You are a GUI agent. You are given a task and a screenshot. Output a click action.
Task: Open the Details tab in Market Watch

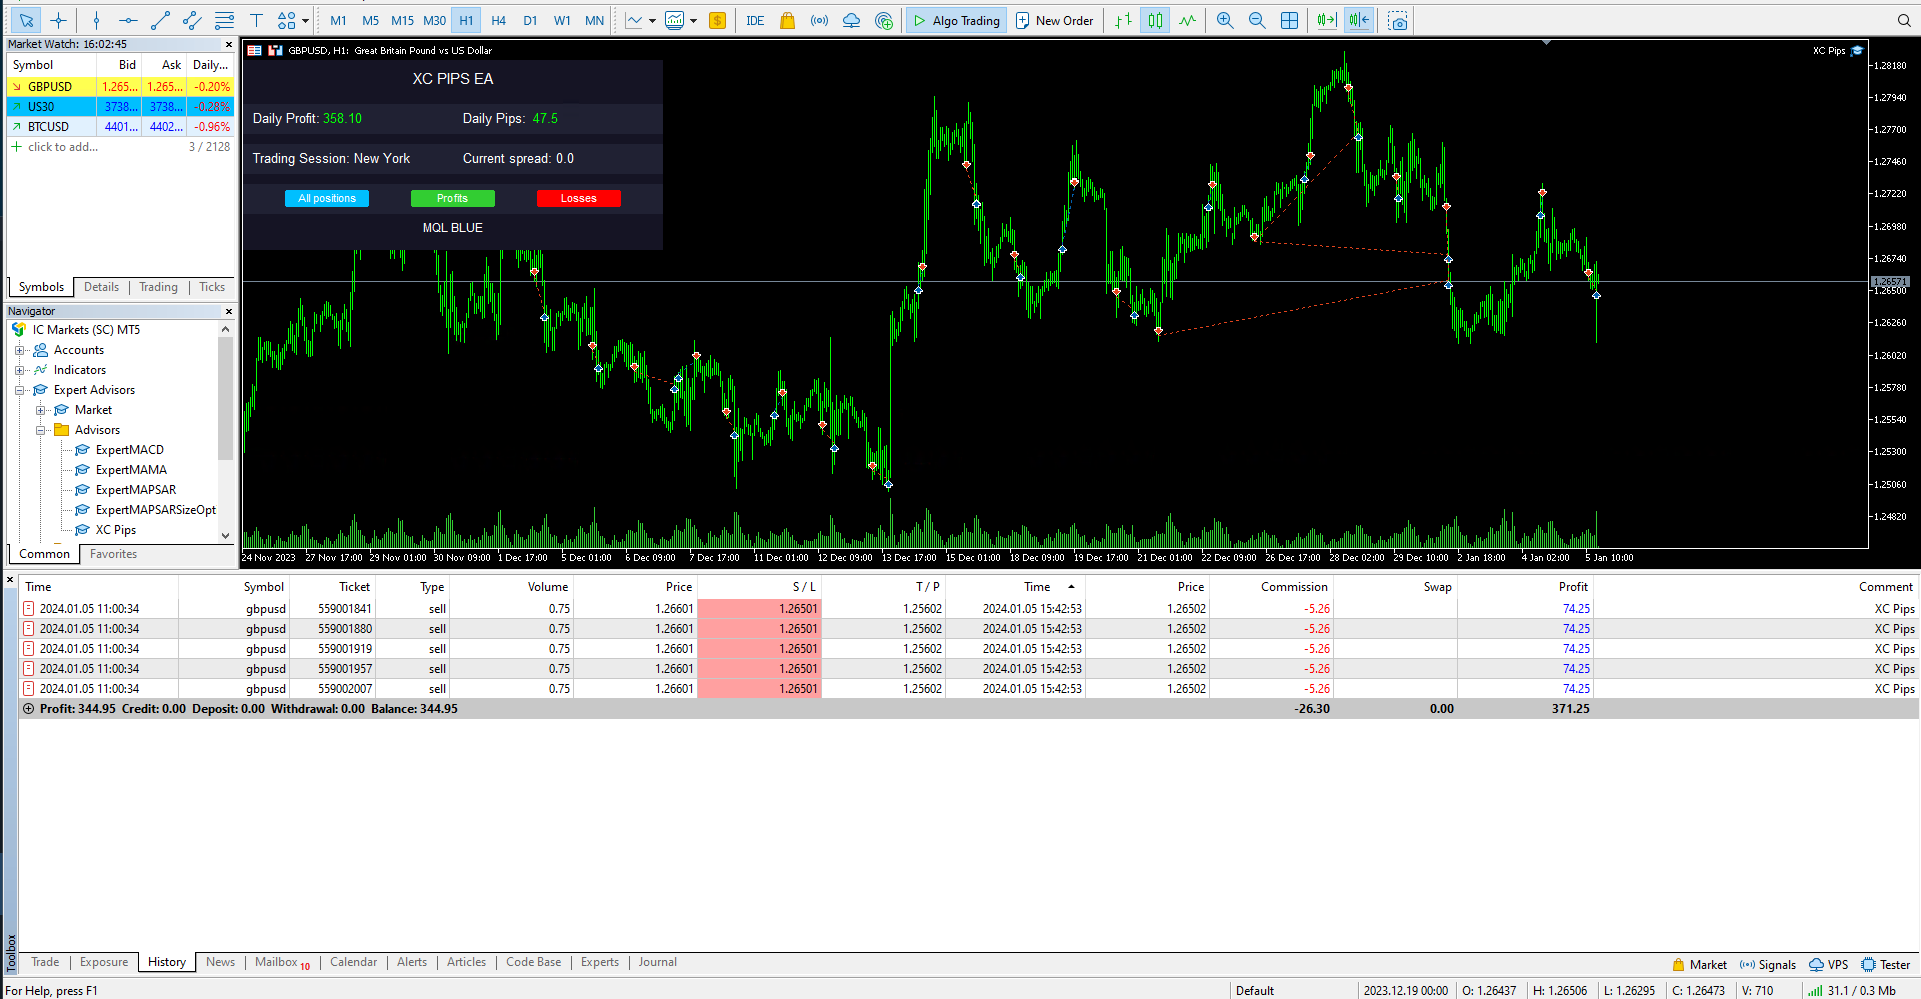pos(101,287)
